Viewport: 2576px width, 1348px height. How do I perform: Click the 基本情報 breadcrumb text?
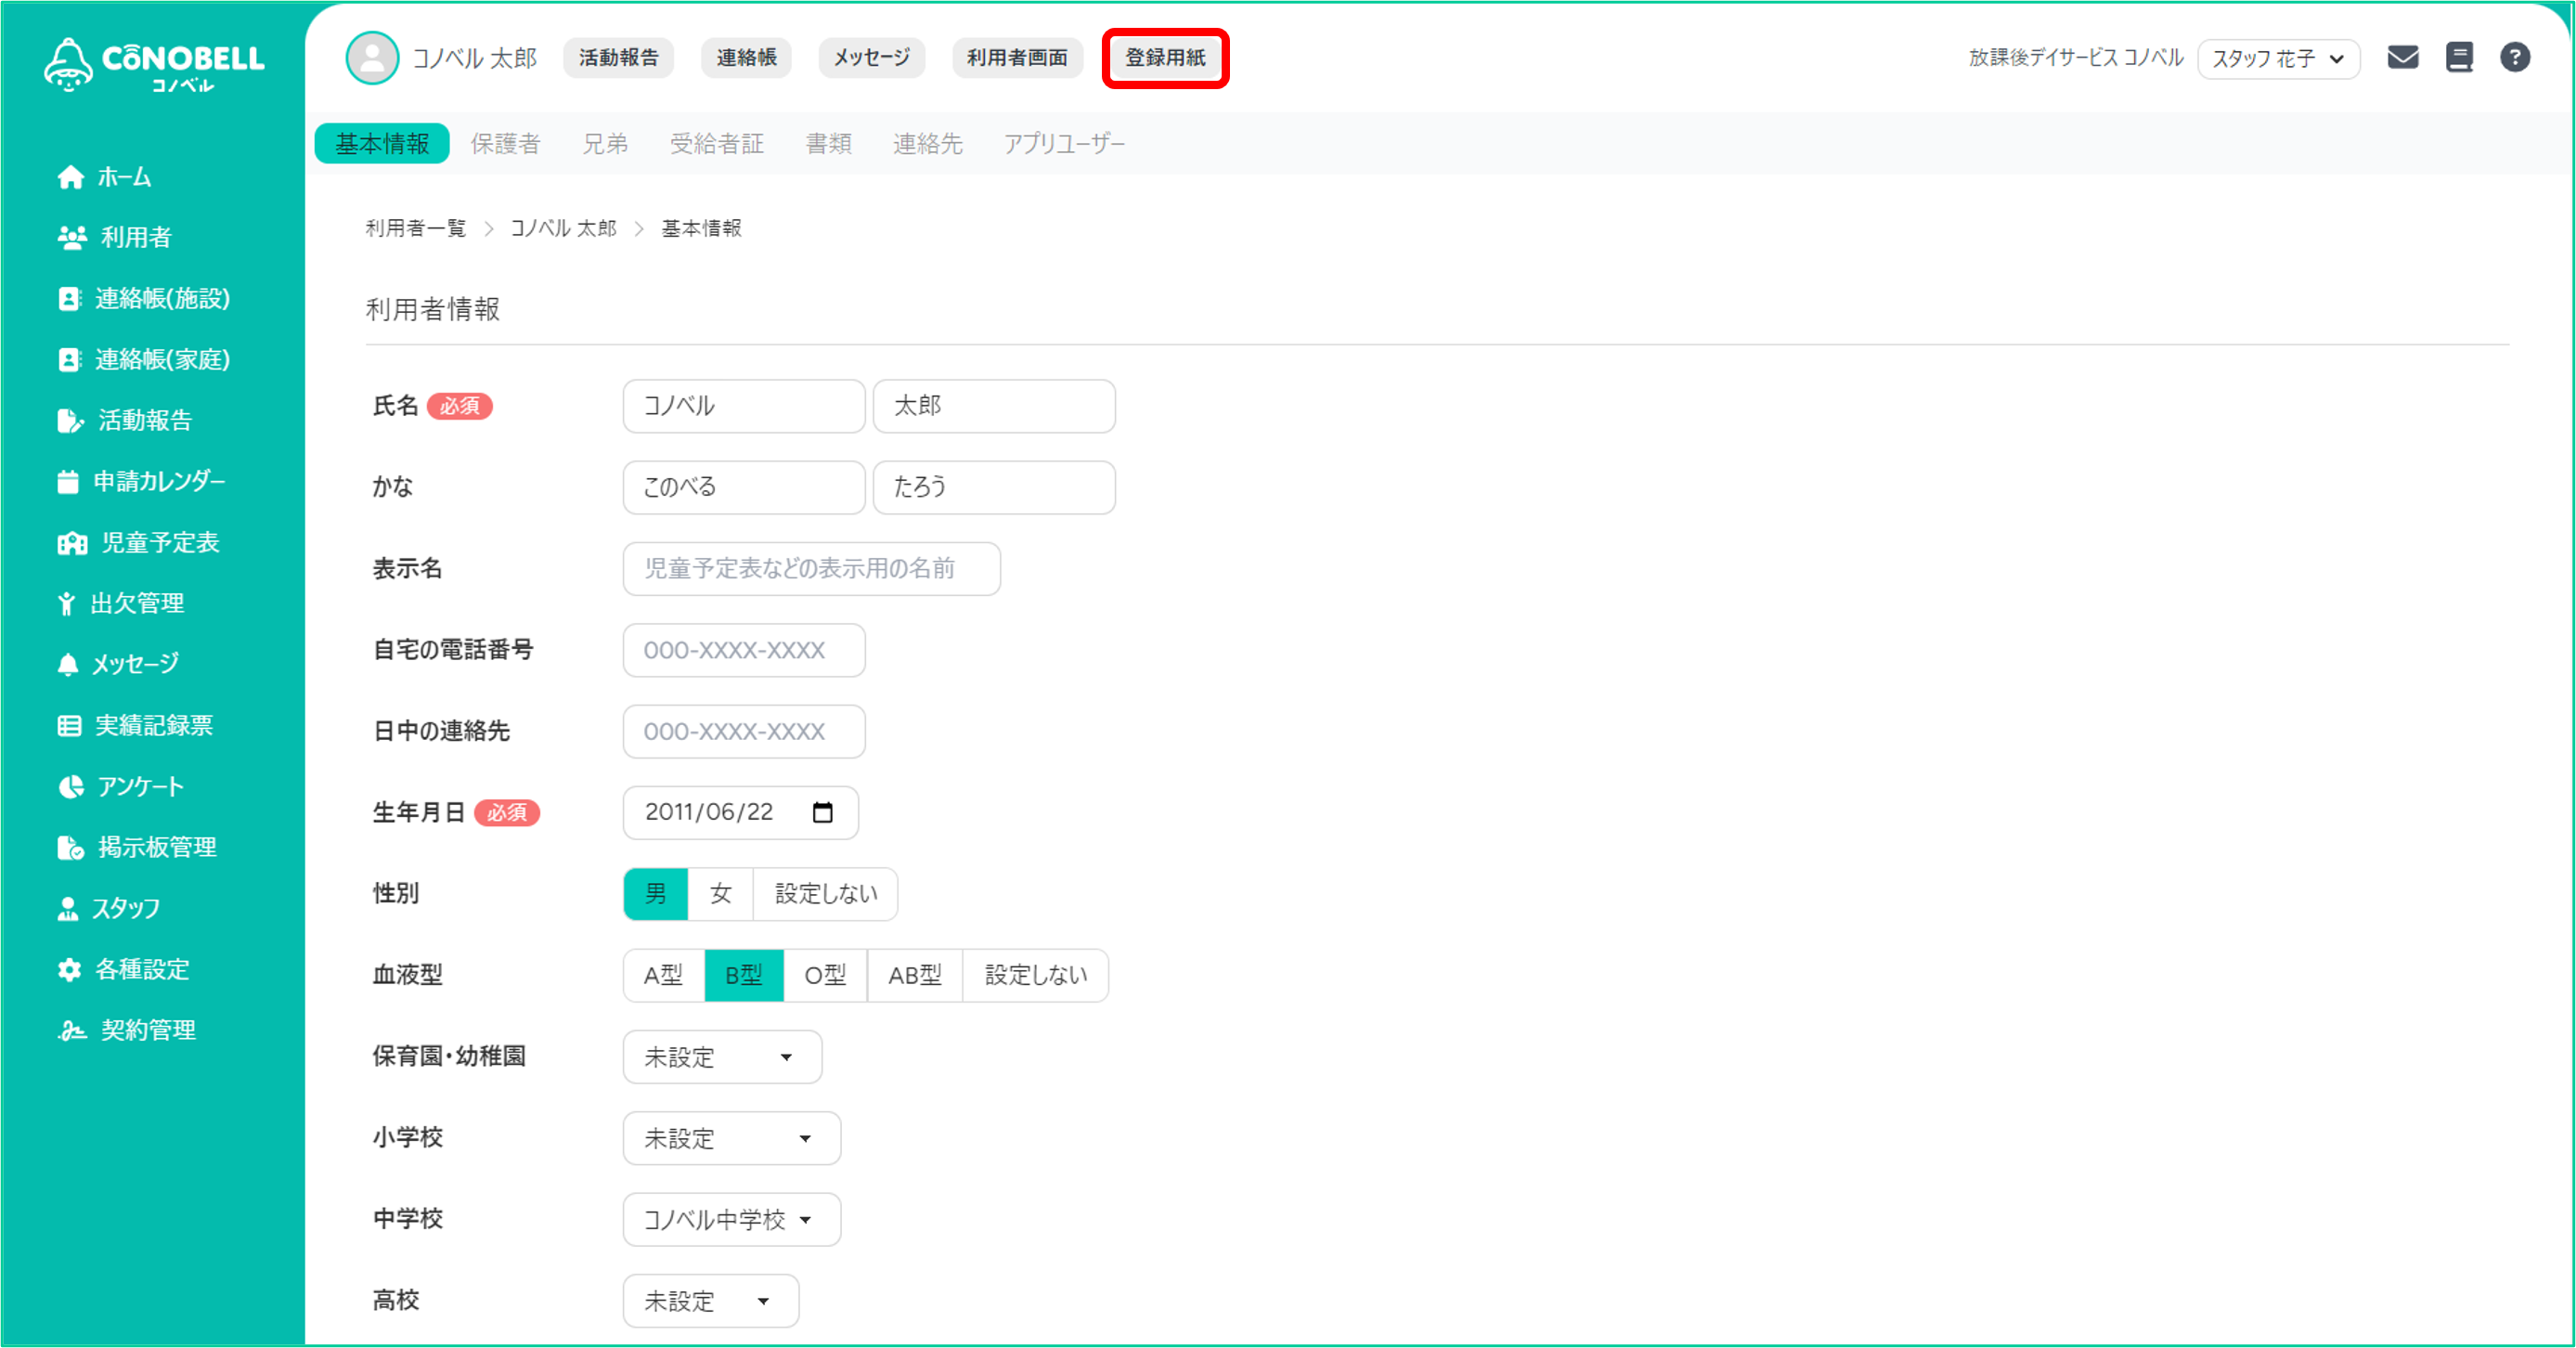tap(702, 228)
